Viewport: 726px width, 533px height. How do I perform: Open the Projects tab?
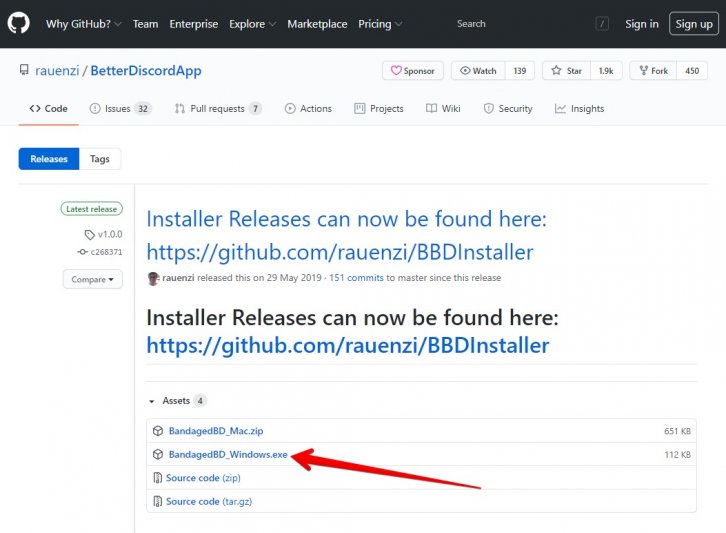coord(379,108)
